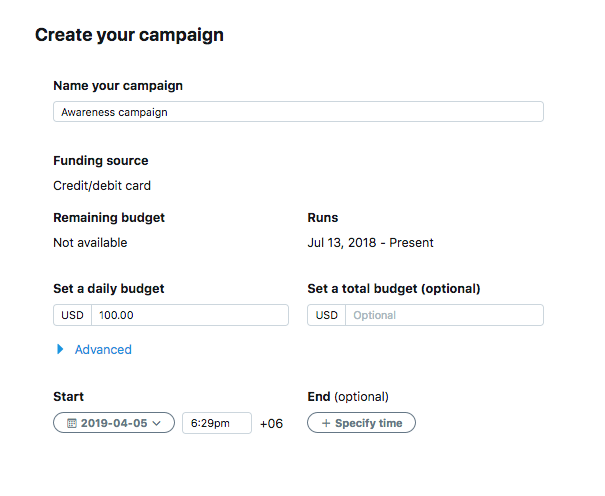
Task: Edit the 6:29pm start time field
Action: pyautogui.click(x=216, y=424)
